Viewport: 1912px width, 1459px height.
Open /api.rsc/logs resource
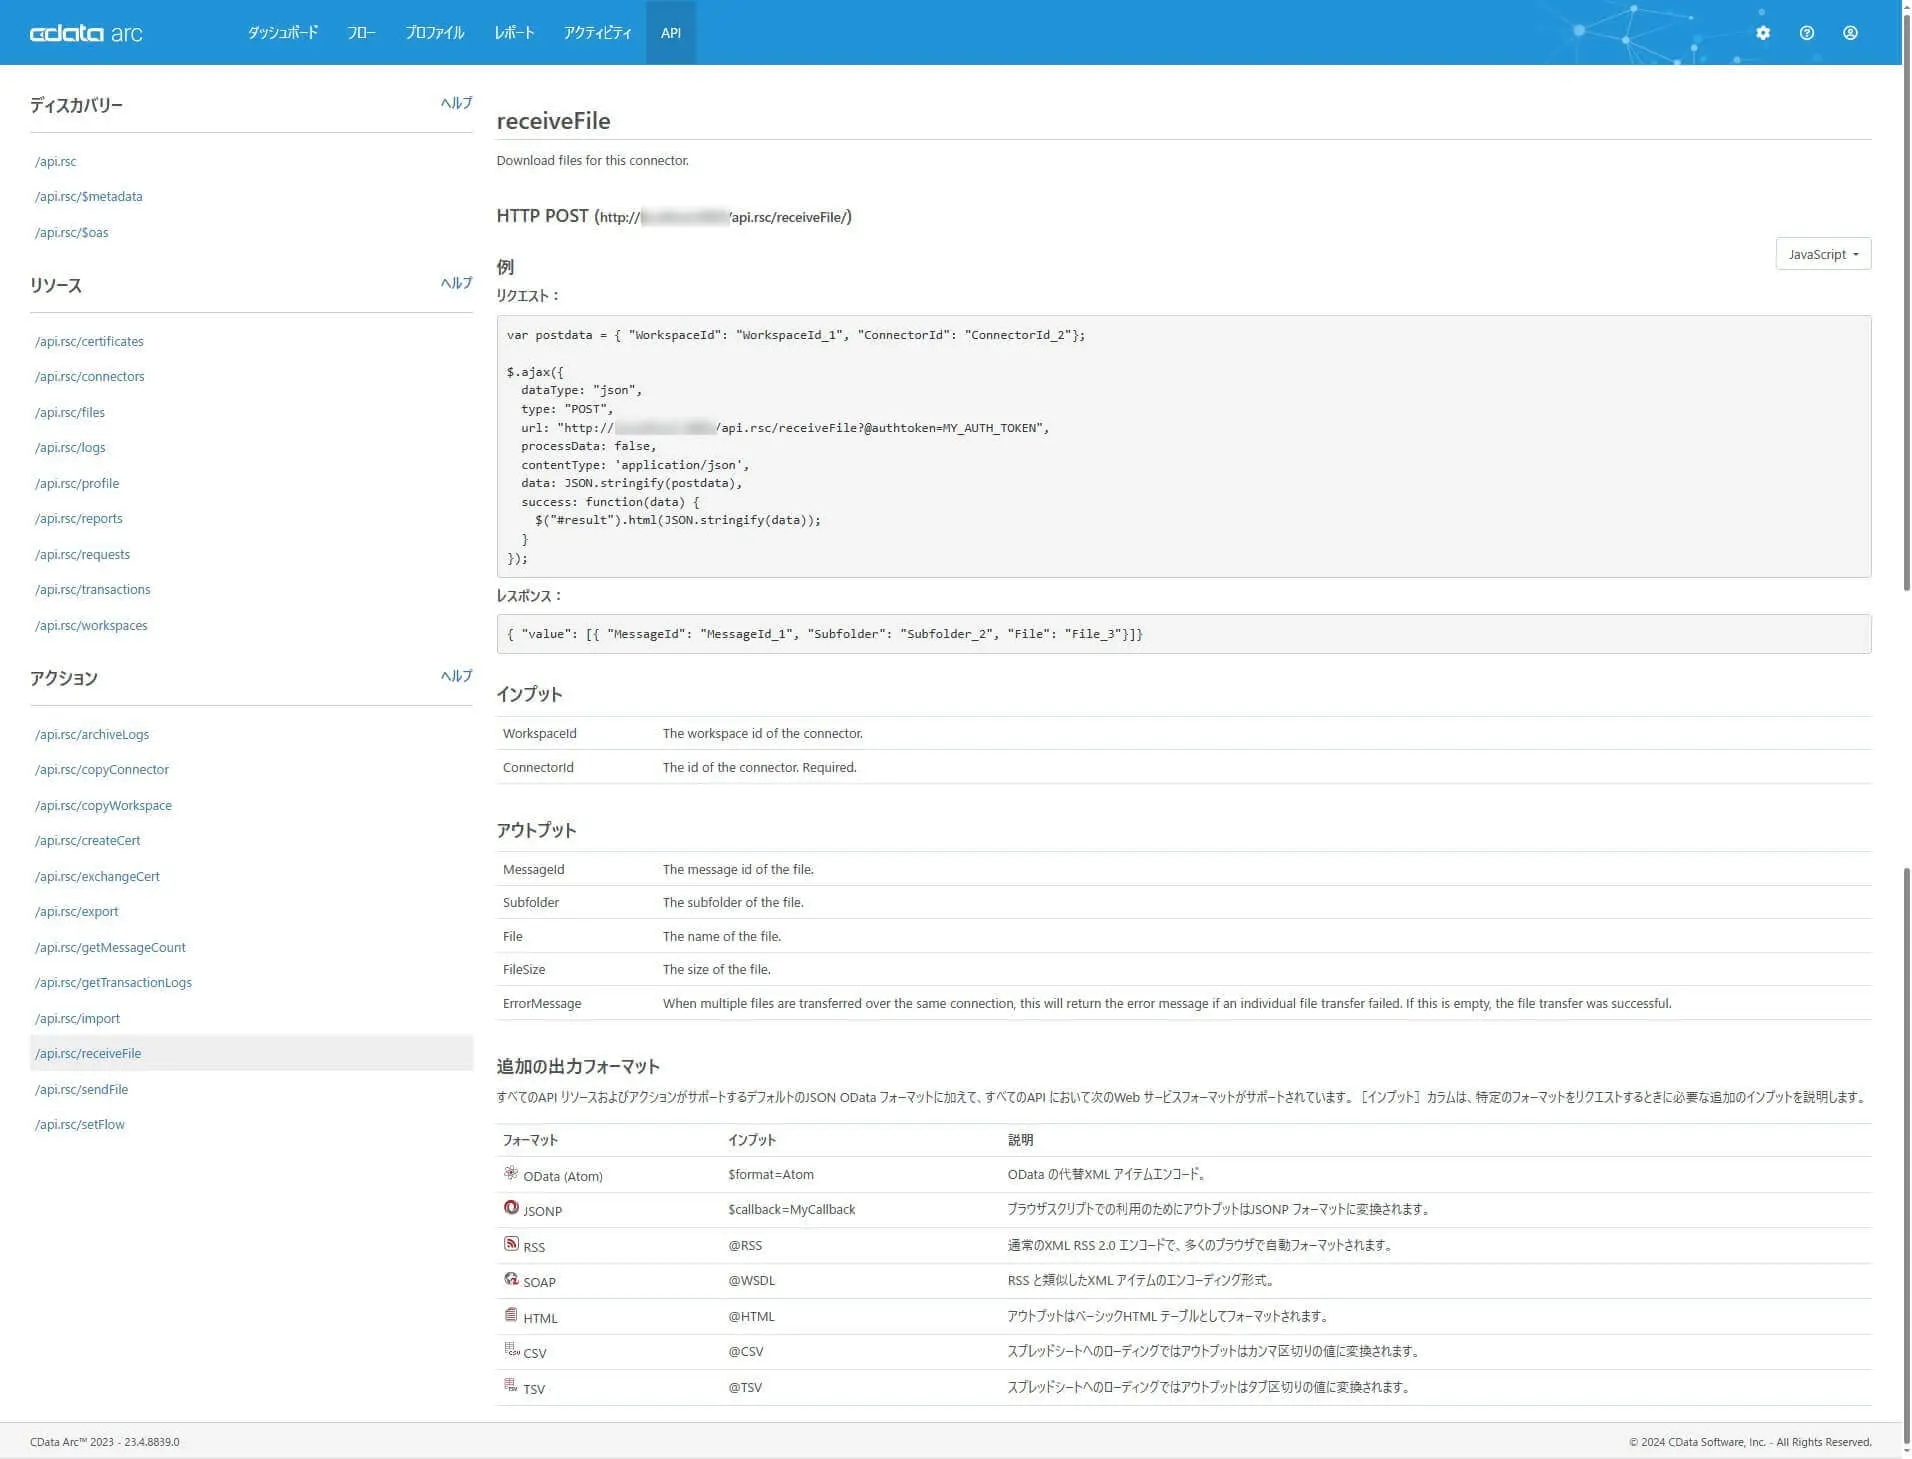pyautogui.click(x=70, y=448)
